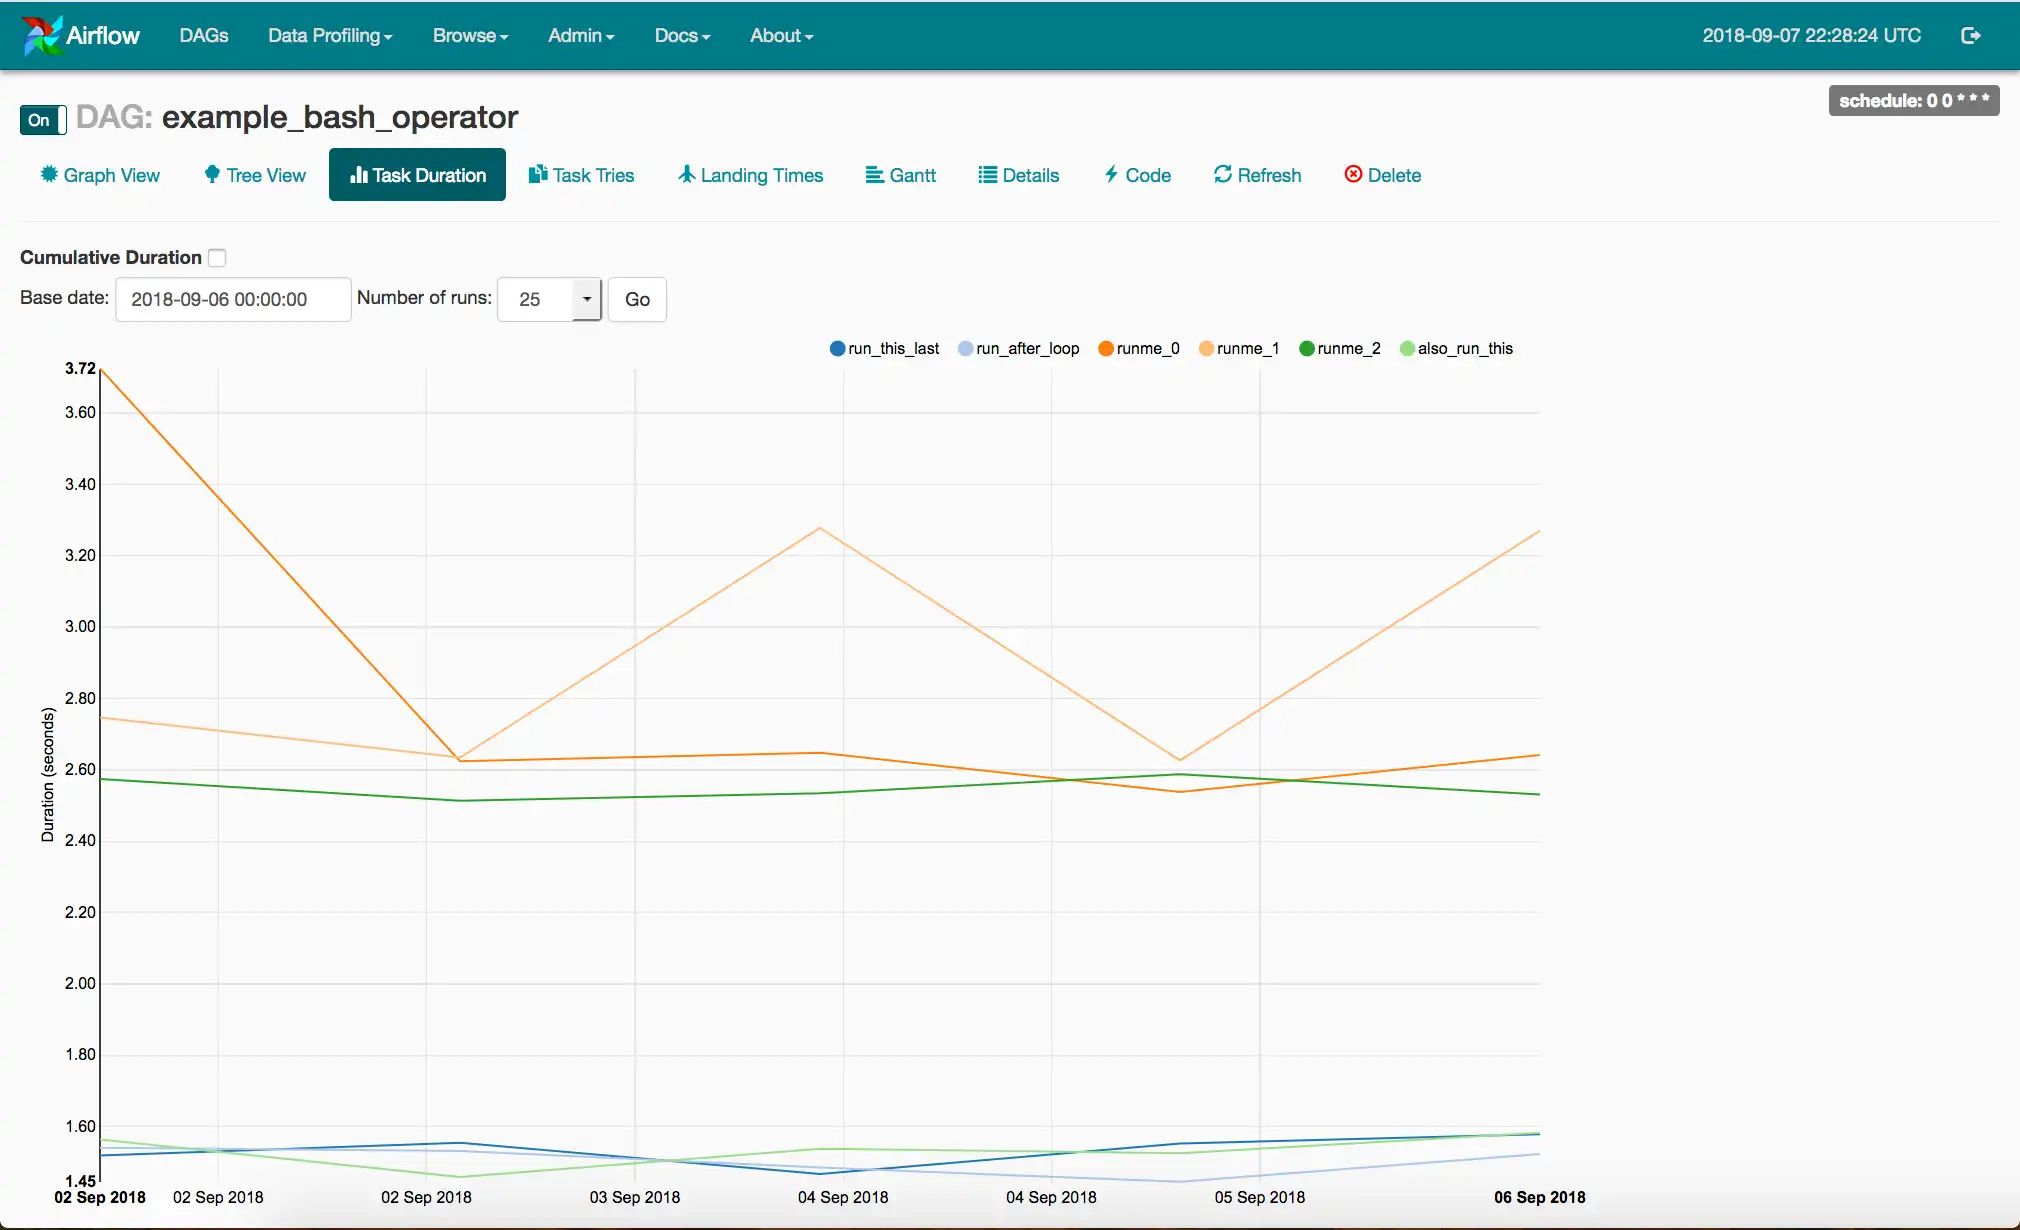The image size is (2020, 1230).
Task: Click the Go button
Action: point(635,299)
